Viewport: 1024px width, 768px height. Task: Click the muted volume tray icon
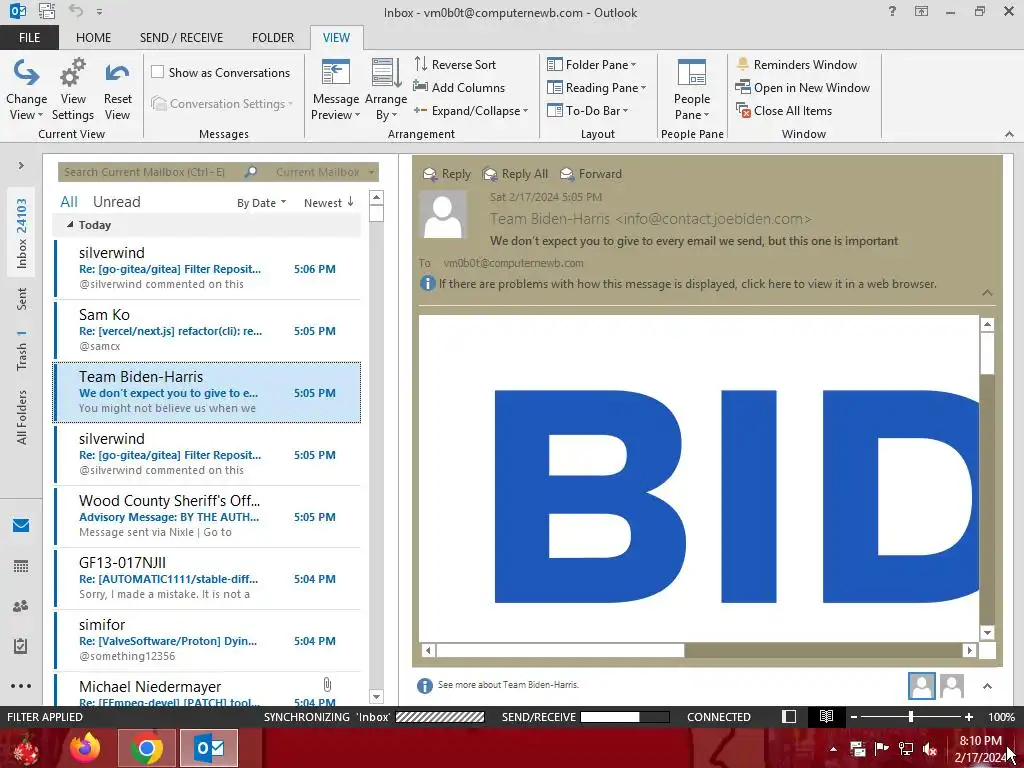click(x=930, y=749)
